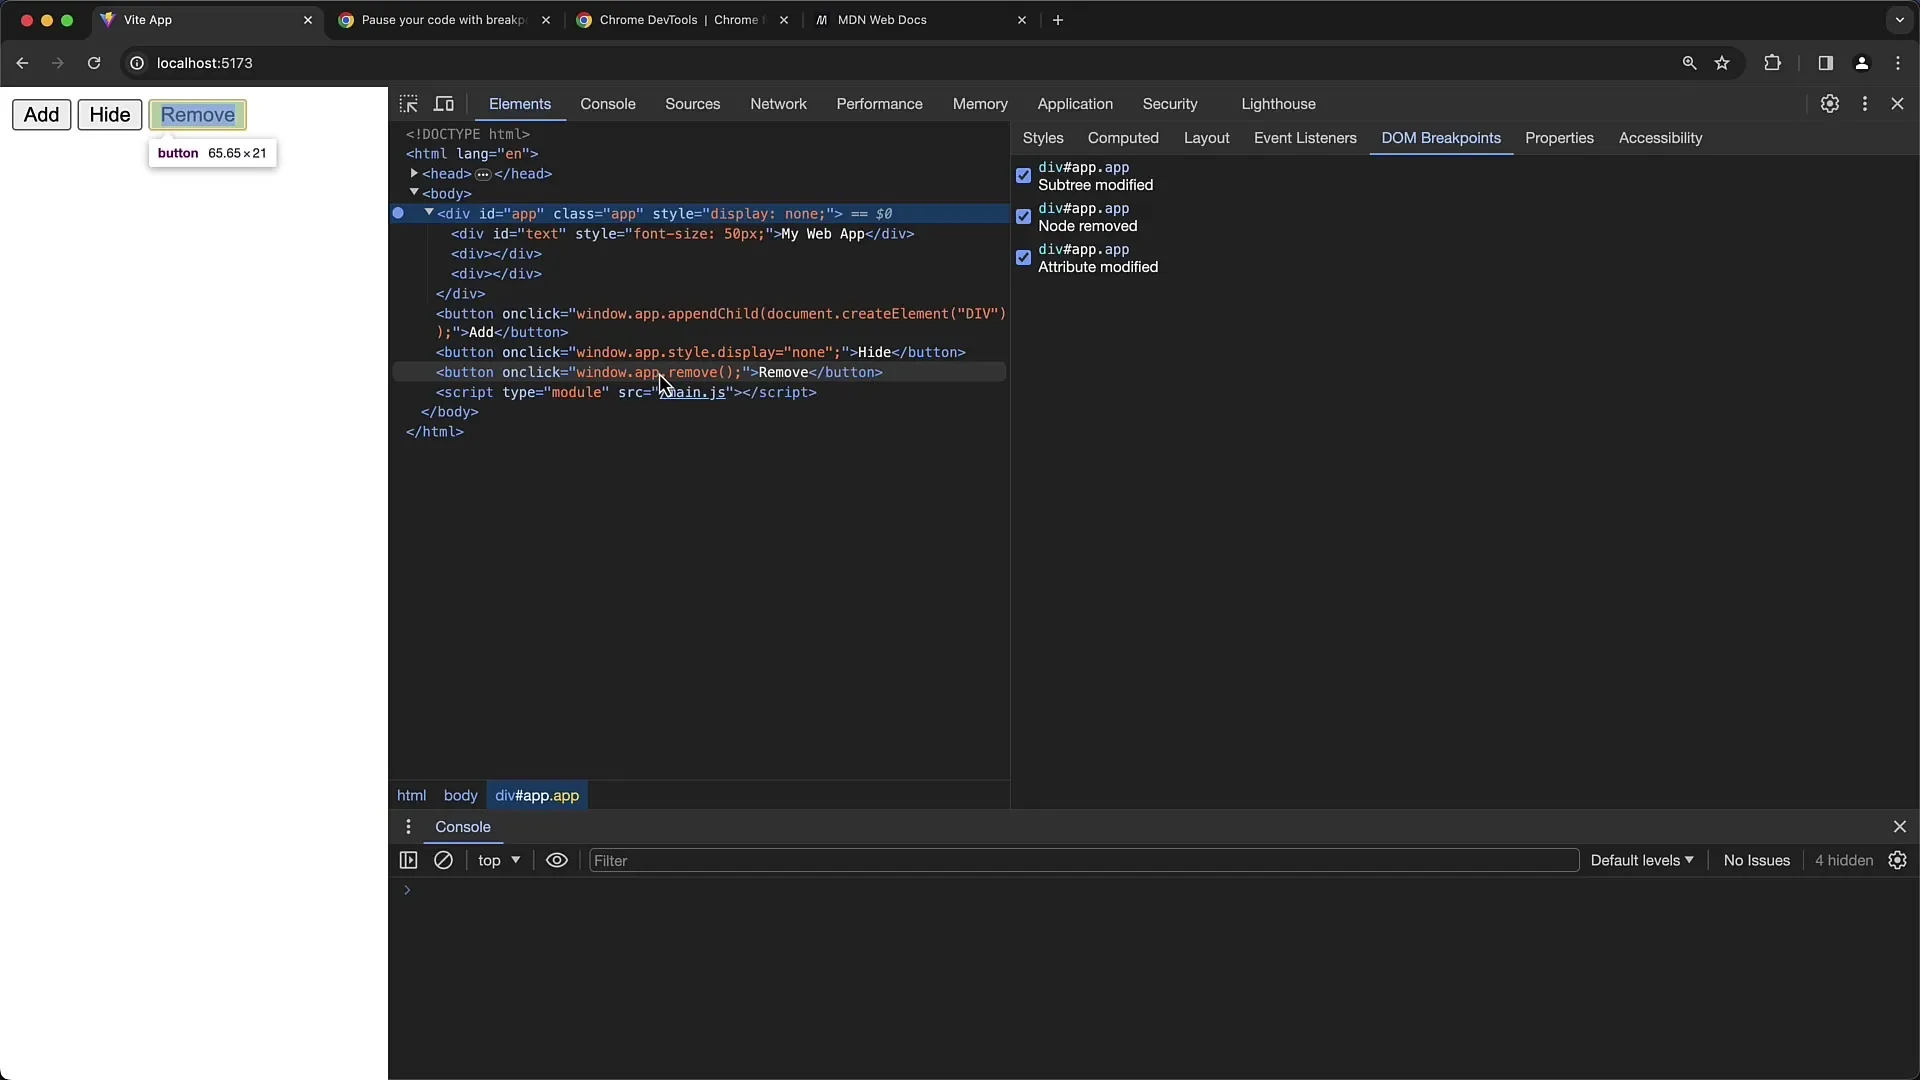Click the clear console icon

point(443,860)
